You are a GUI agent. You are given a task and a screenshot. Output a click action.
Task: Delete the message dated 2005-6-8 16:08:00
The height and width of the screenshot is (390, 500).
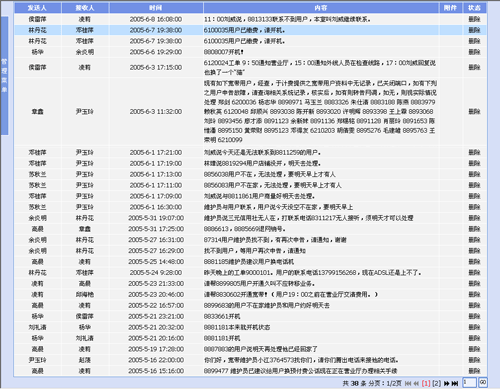[474, 19]
